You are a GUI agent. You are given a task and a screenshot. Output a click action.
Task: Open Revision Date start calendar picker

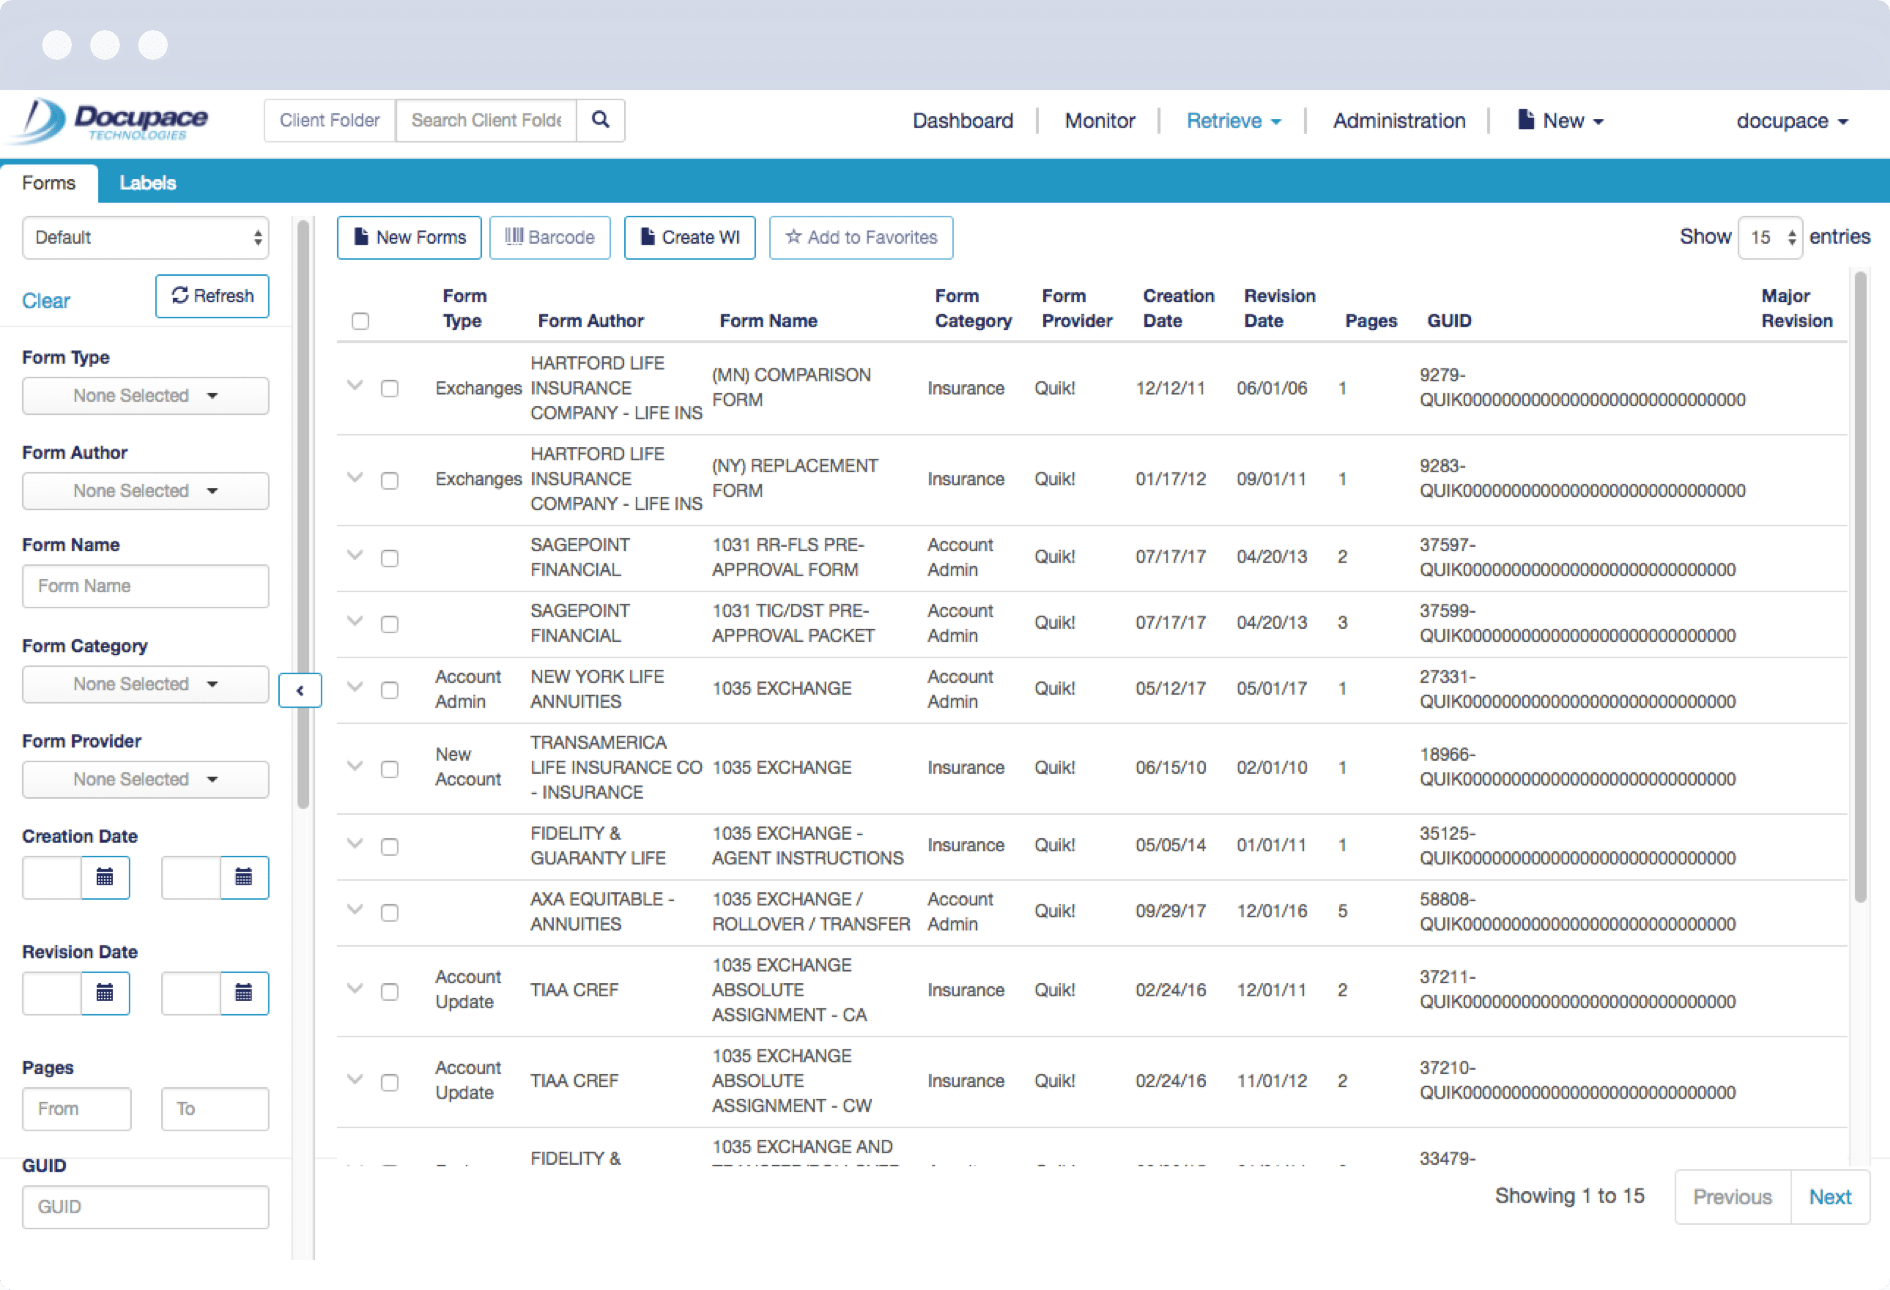(x=105, y=993)
